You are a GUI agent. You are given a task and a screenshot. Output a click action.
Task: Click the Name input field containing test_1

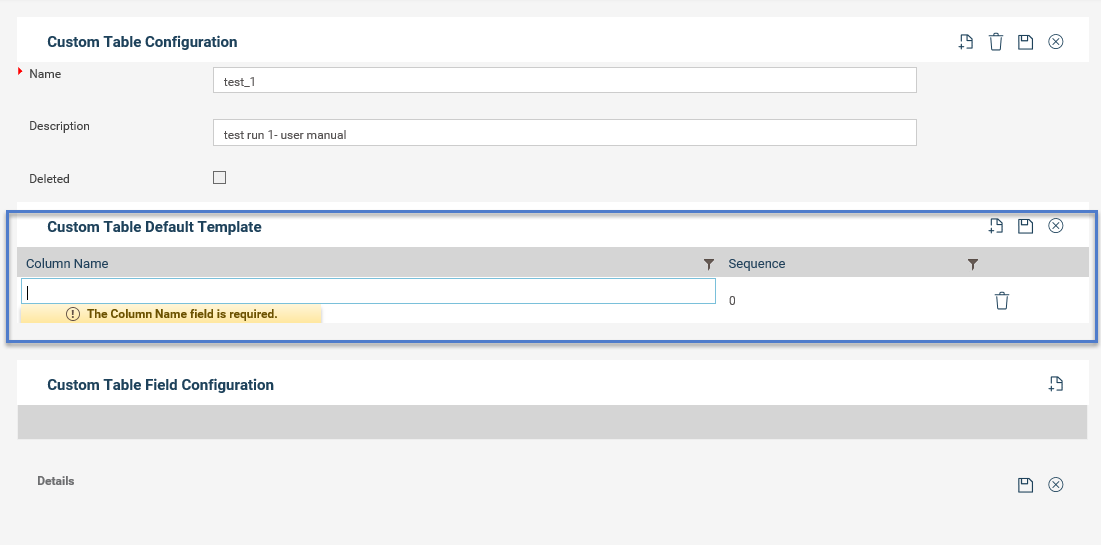pyautogui.click(x=565, y=81)
